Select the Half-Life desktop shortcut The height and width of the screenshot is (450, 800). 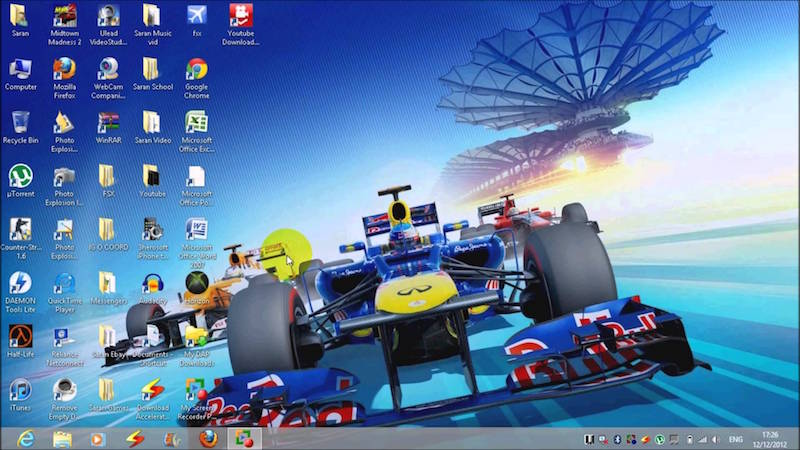point(20,341)
